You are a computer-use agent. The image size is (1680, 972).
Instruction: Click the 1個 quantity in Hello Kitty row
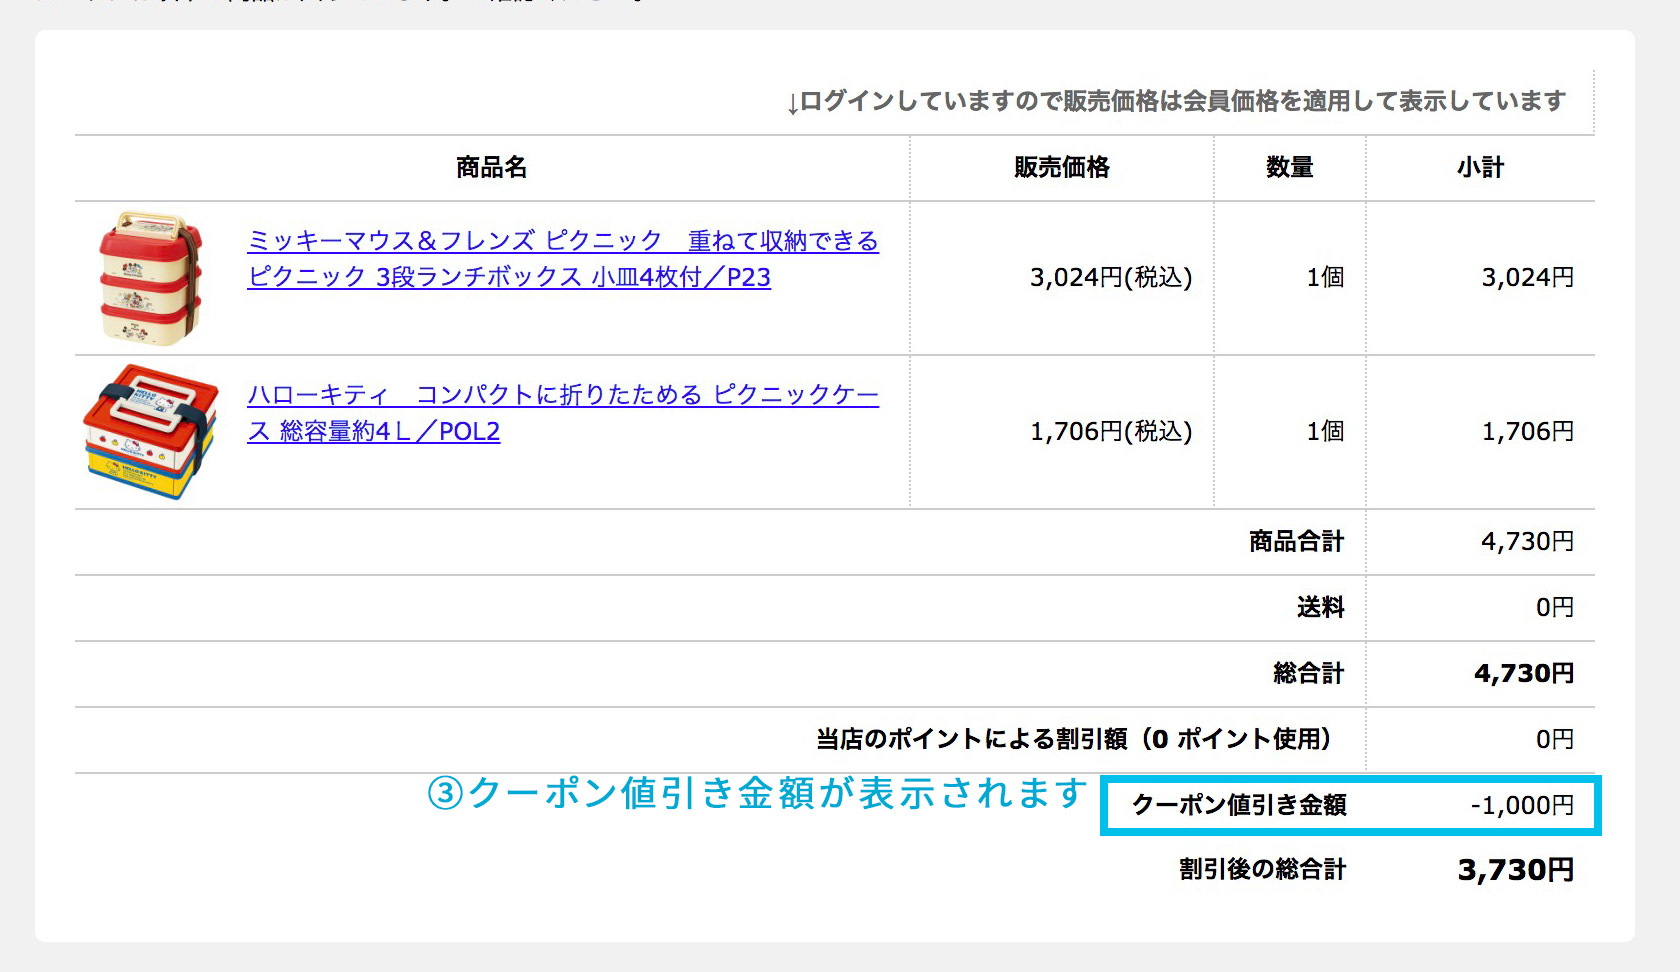click(1325, 431)
